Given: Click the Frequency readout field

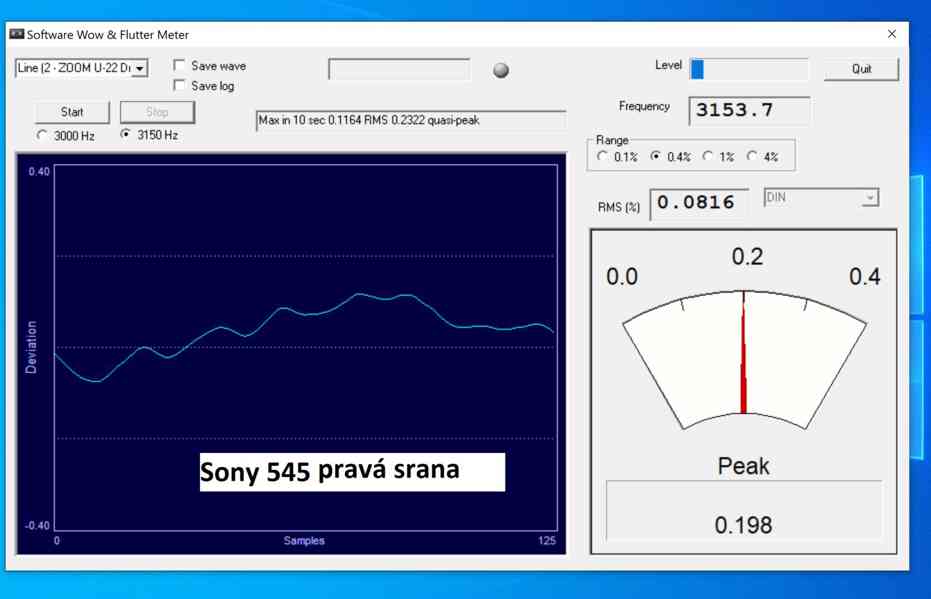Looking at the screenshot, I should pyautogui.click(x=749, y=110).
